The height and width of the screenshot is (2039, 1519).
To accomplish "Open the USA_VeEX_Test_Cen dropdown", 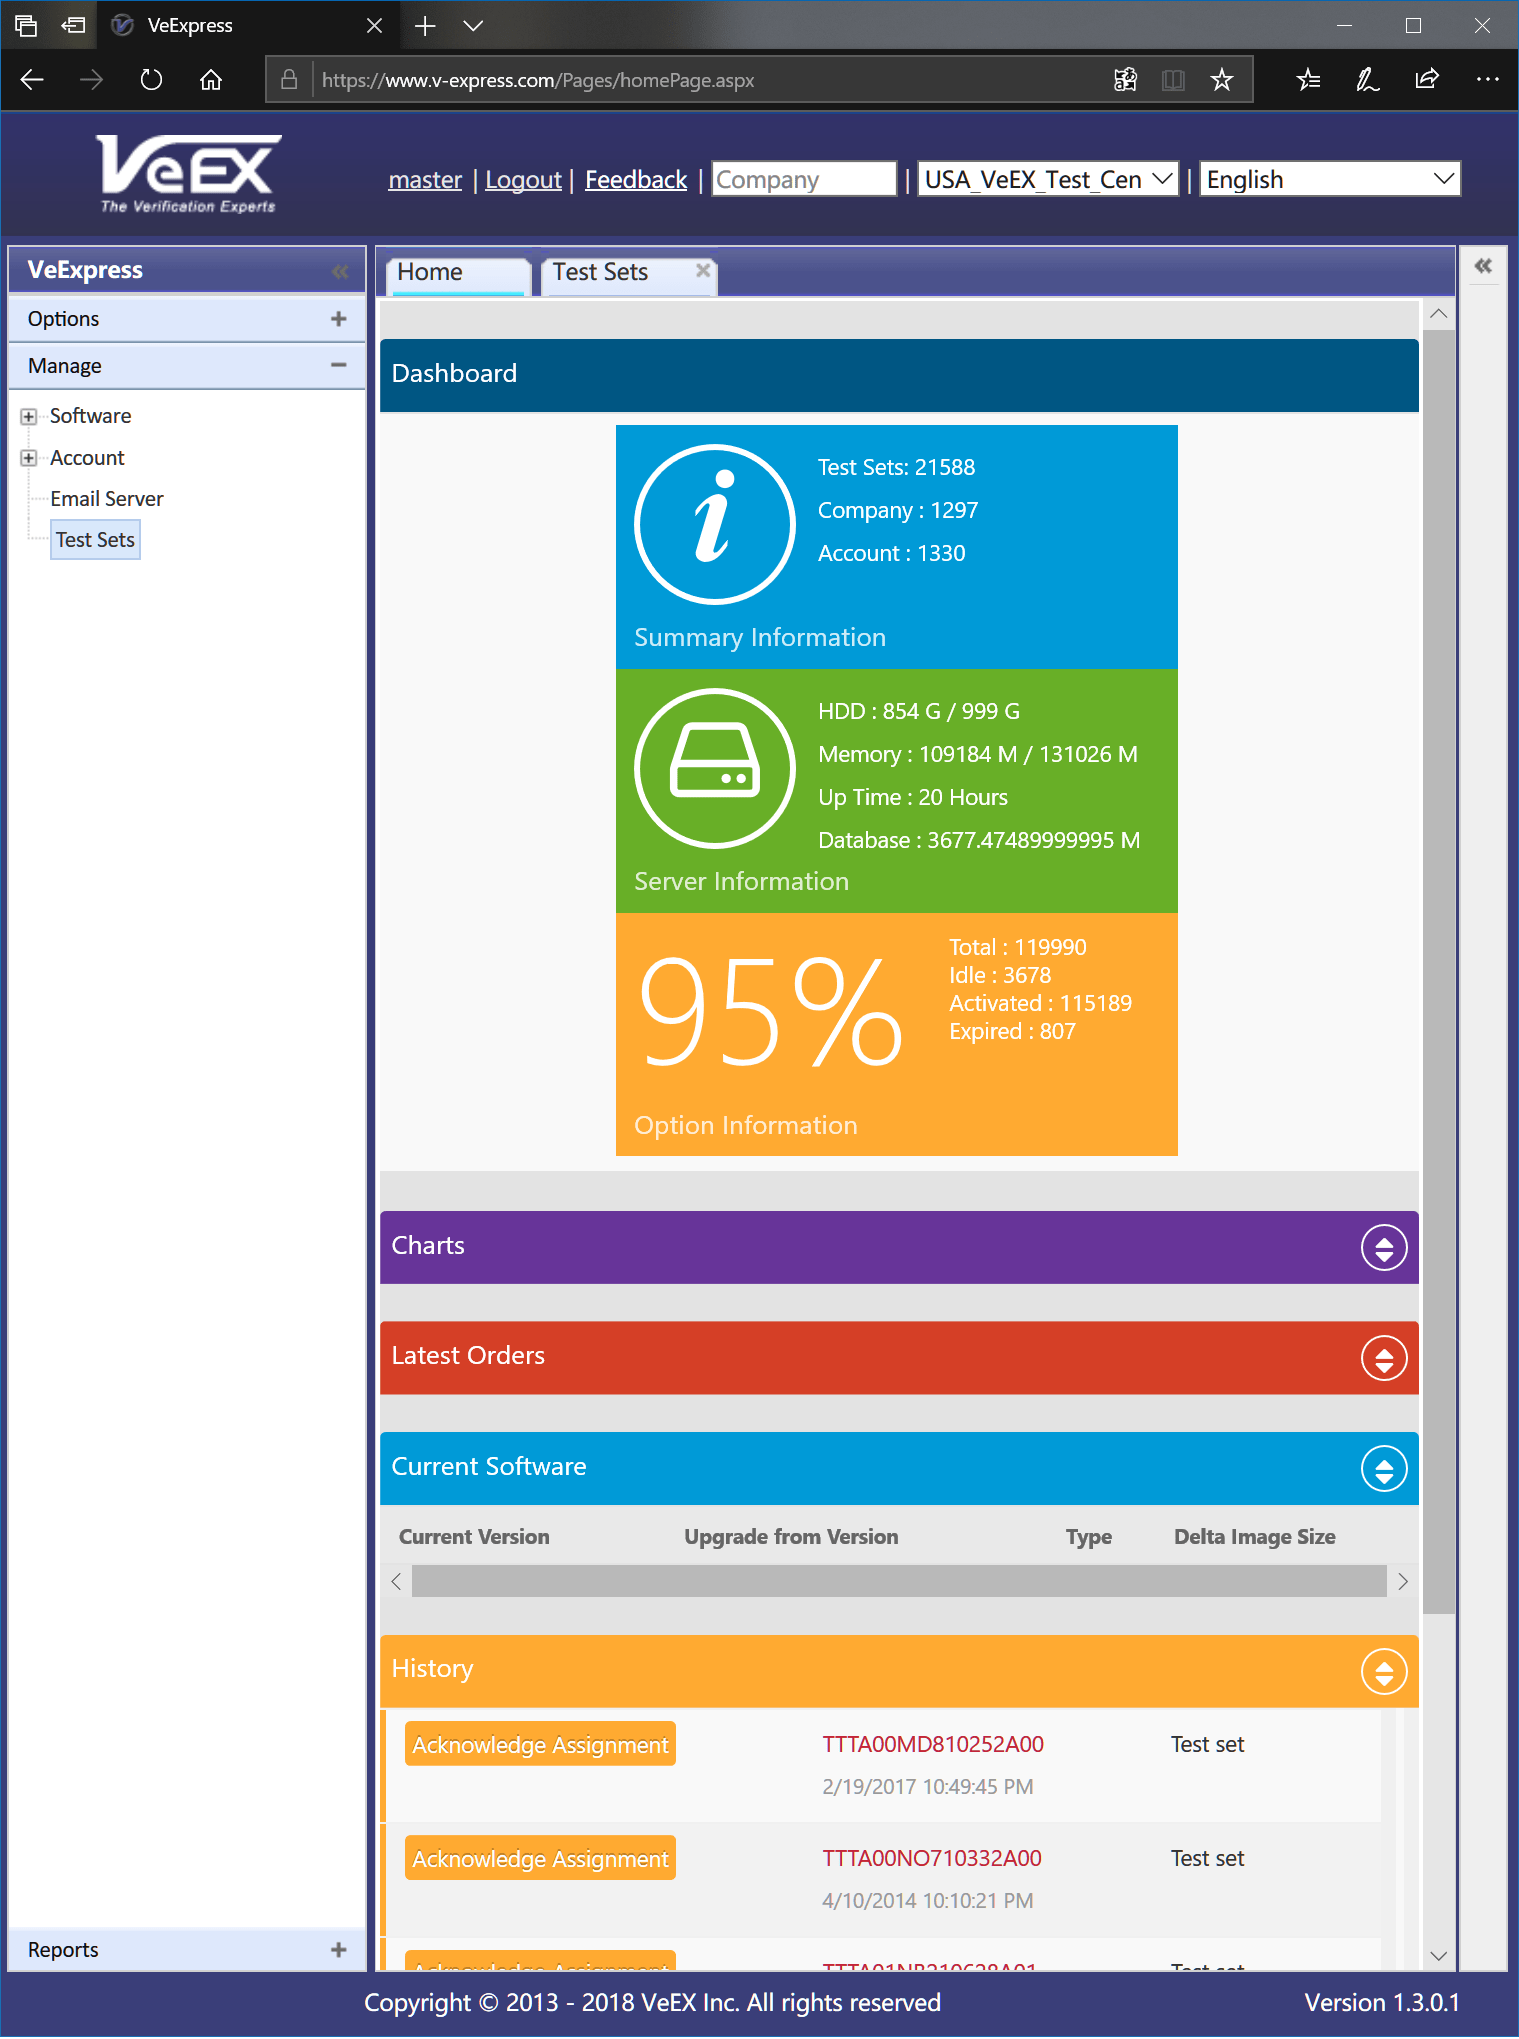I will 1047,179.
